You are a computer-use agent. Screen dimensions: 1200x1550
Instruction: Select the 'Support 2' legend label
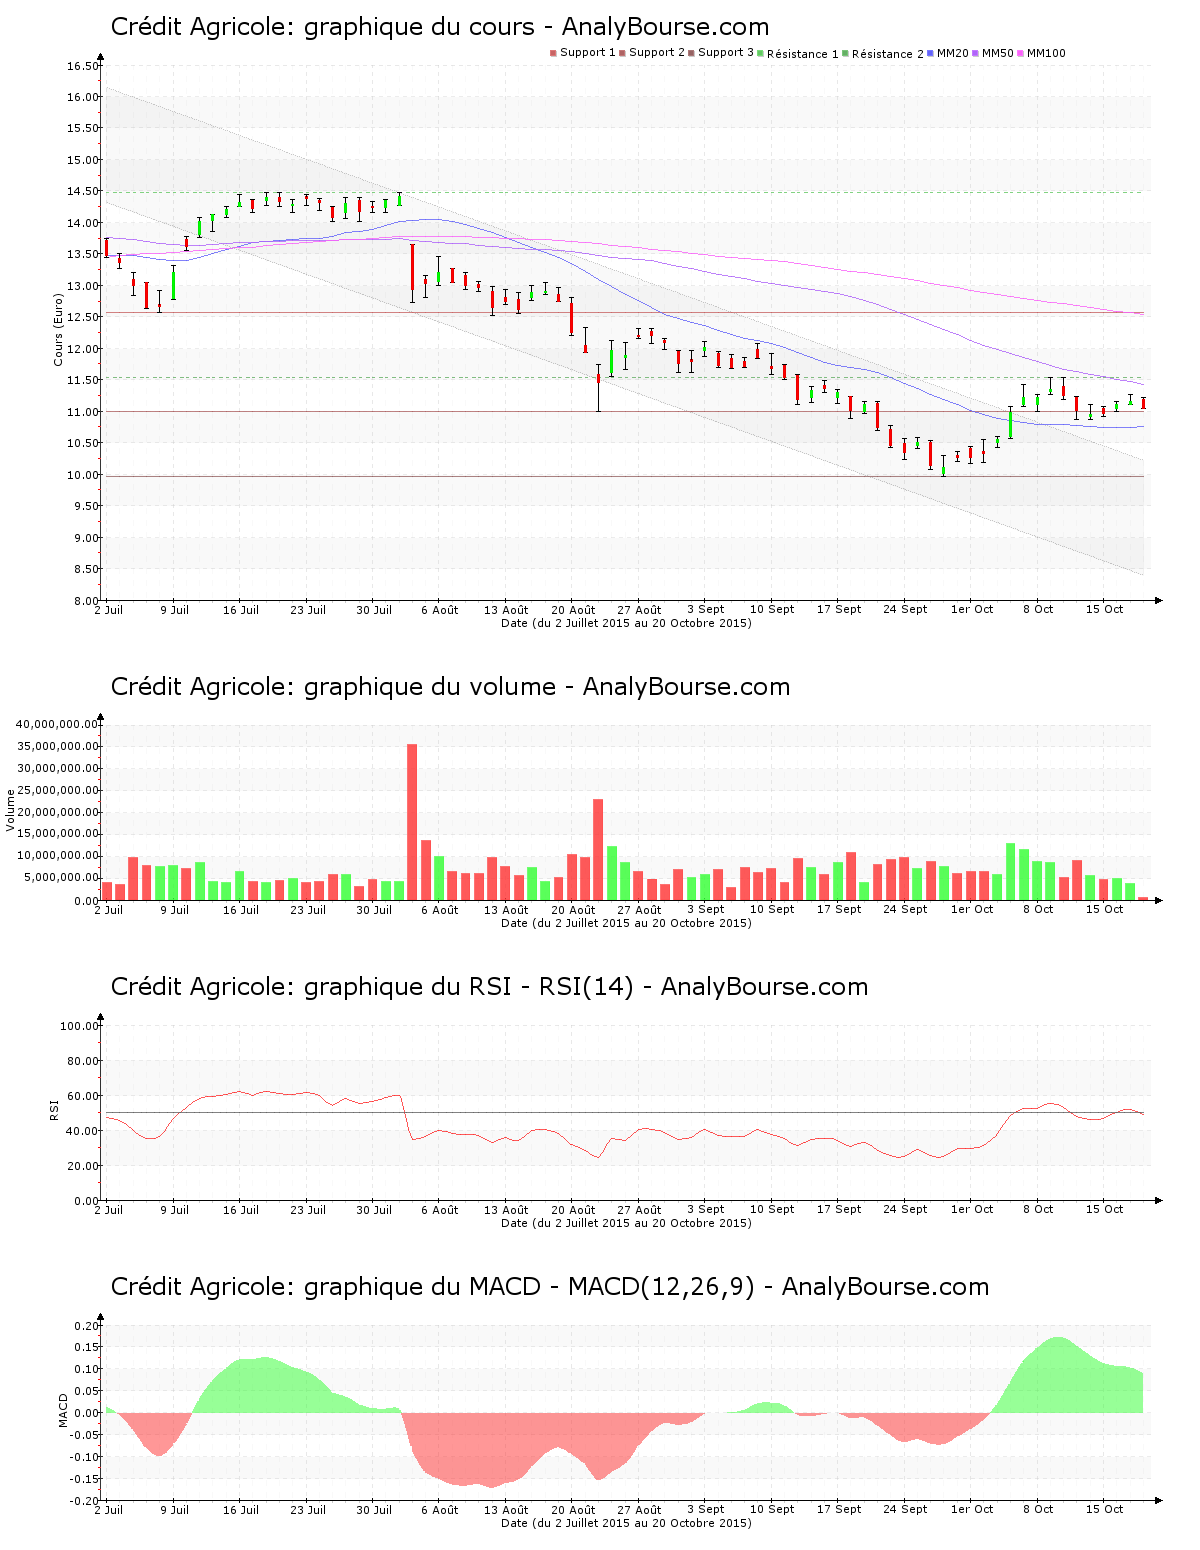657,53
